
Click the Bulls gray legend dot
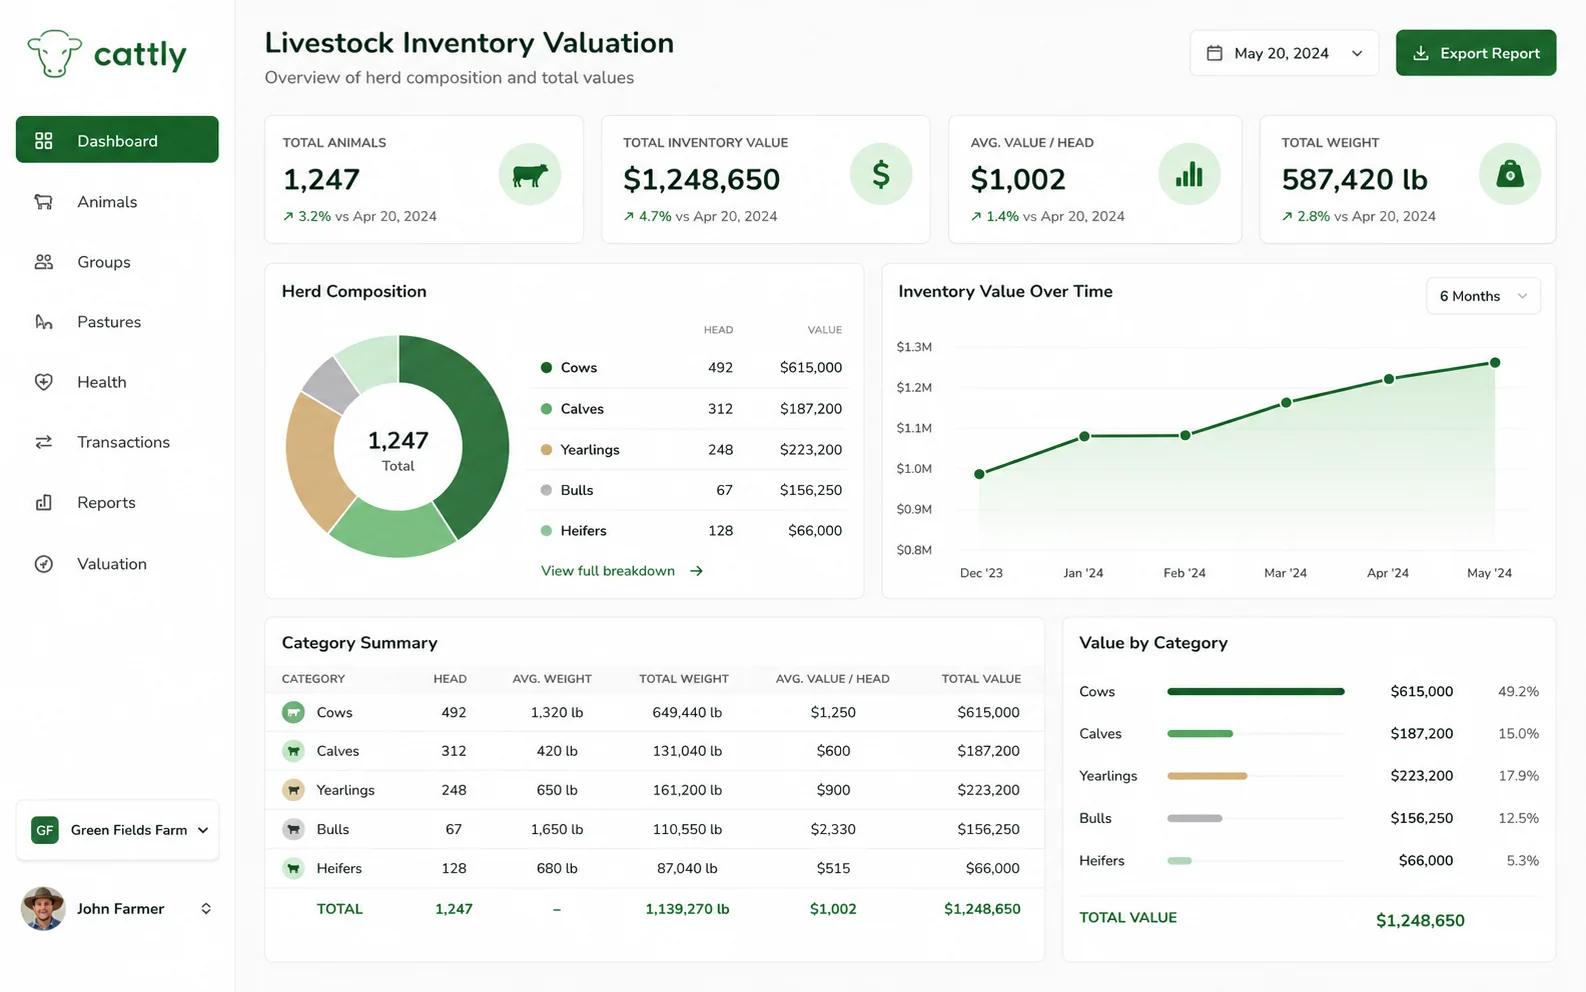pos(546,490)
